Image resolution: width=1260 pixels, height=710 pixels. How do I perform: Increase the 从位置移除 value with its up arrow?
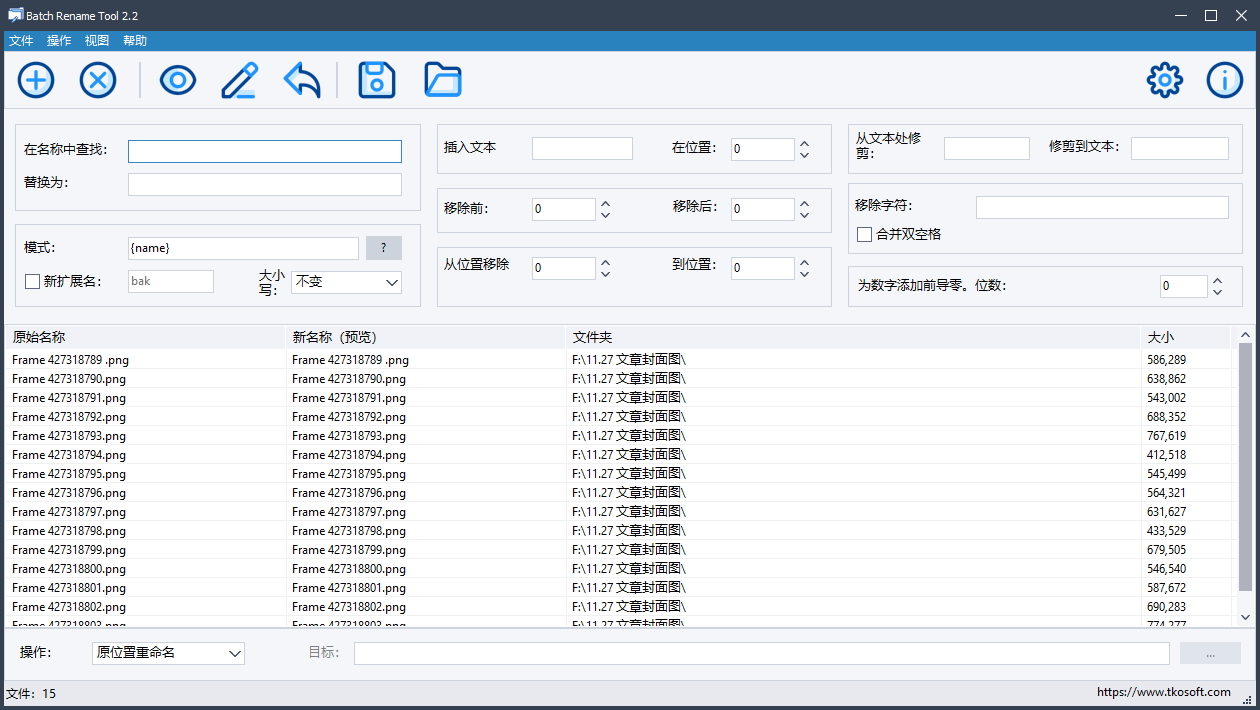[x=605, y=262]
